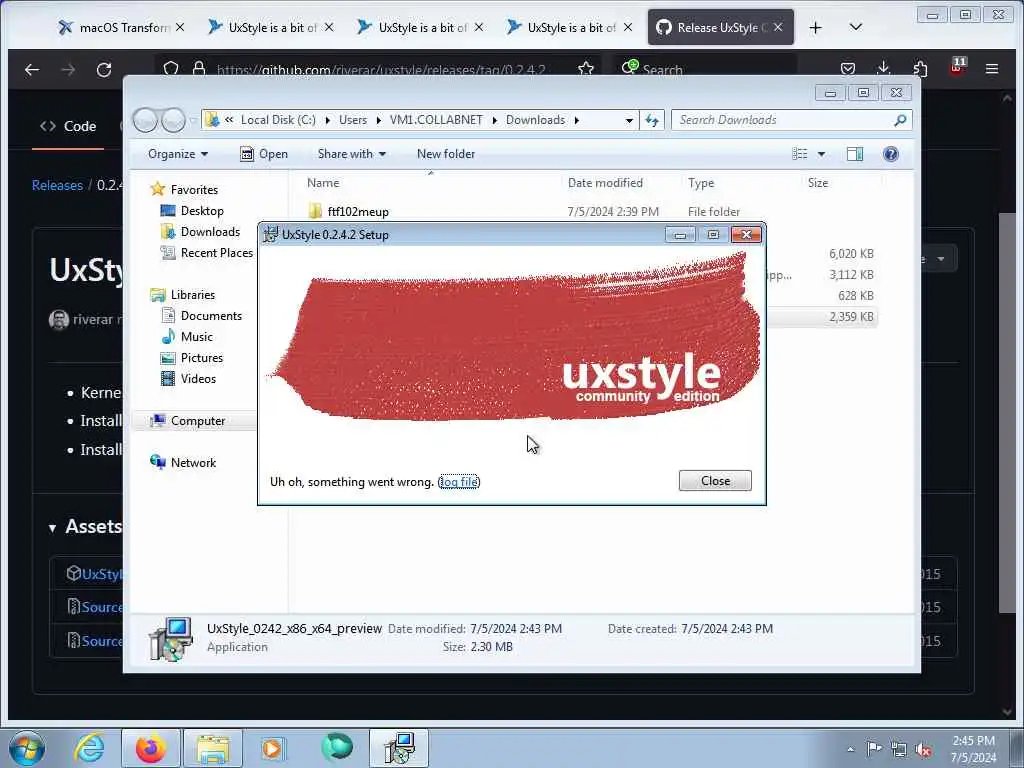
Task: Open Explorer help icon
Action: click(x=890, y=154)
